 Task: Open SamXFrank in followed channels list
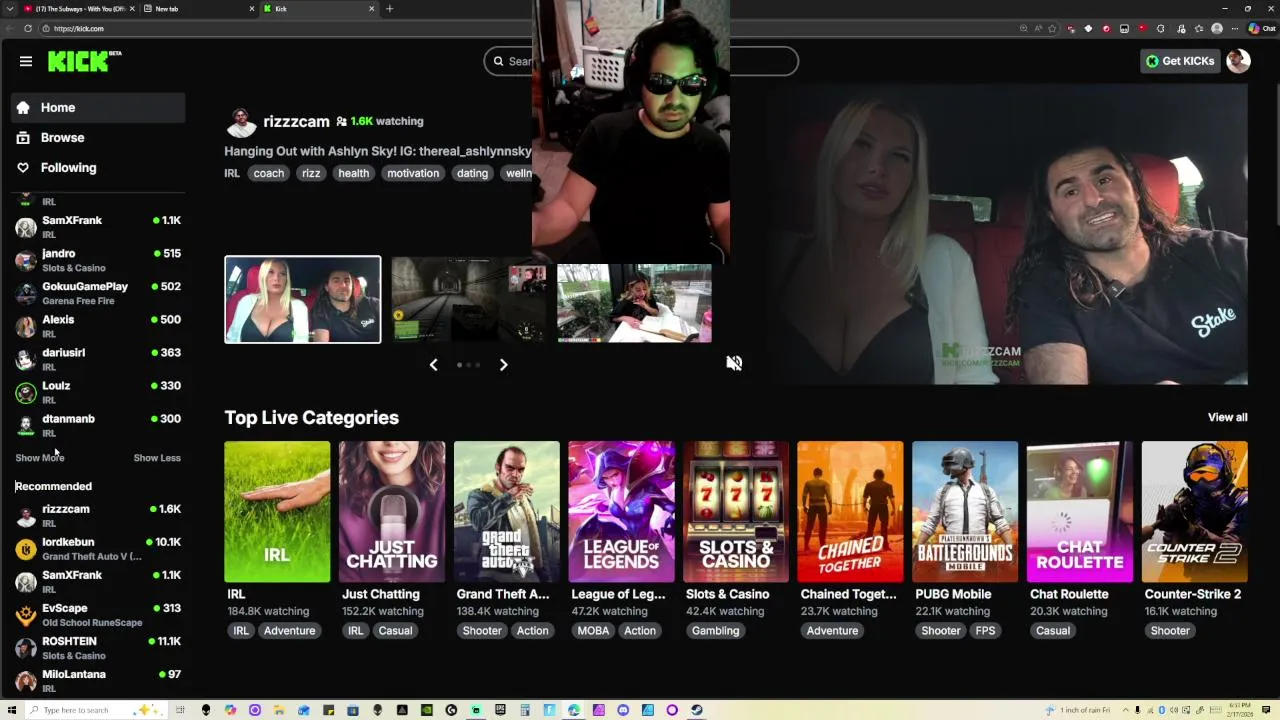(98, 227)
